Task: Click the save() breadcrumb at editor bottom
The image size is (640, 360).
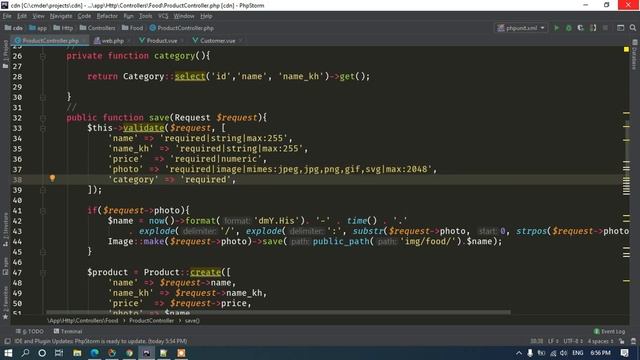Action: point(192,321)
